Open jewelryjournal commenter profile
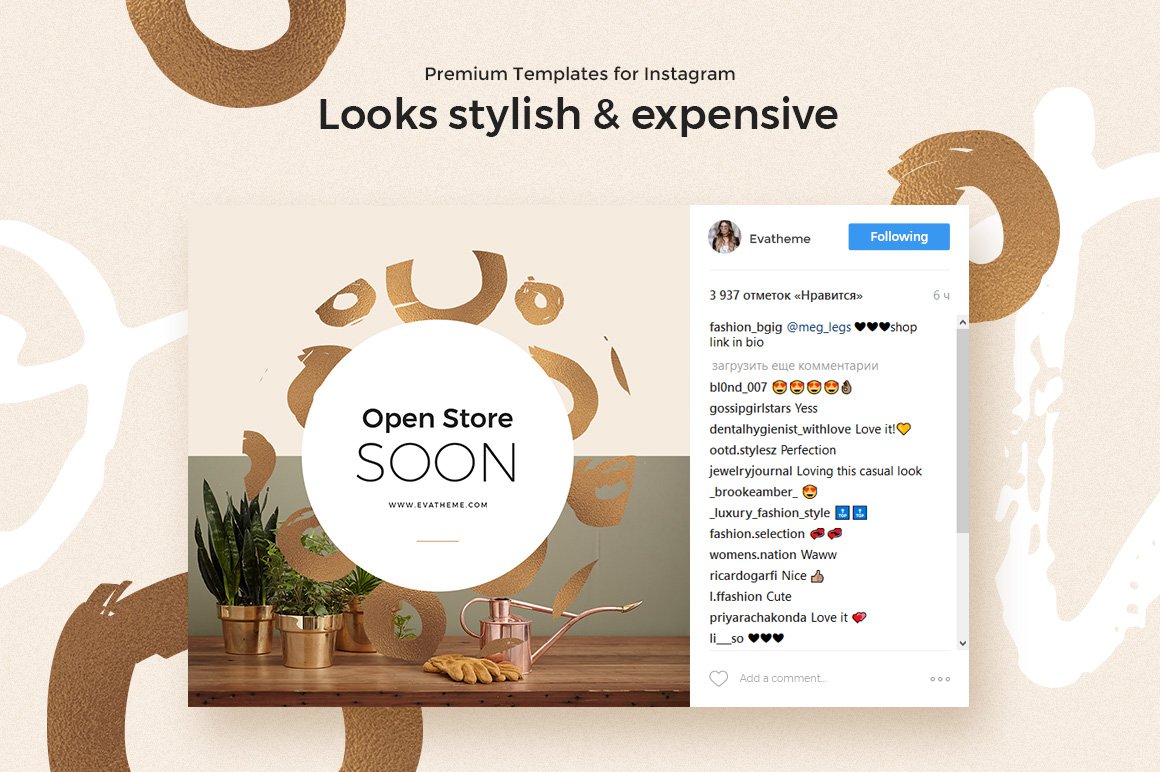1160x772 pixels. 751,471
